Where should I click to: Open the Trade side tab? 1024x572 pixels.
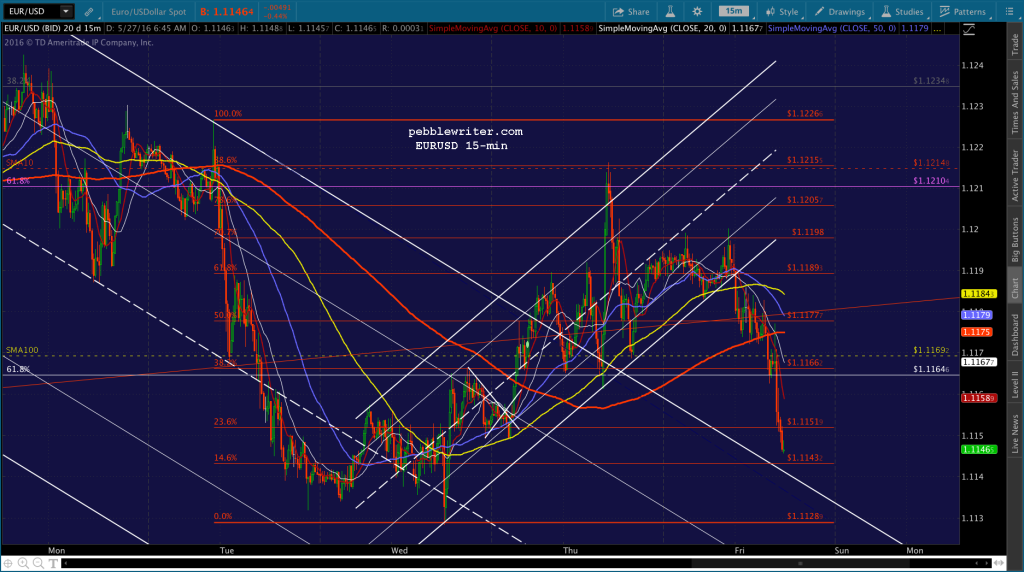(1015, 44)
